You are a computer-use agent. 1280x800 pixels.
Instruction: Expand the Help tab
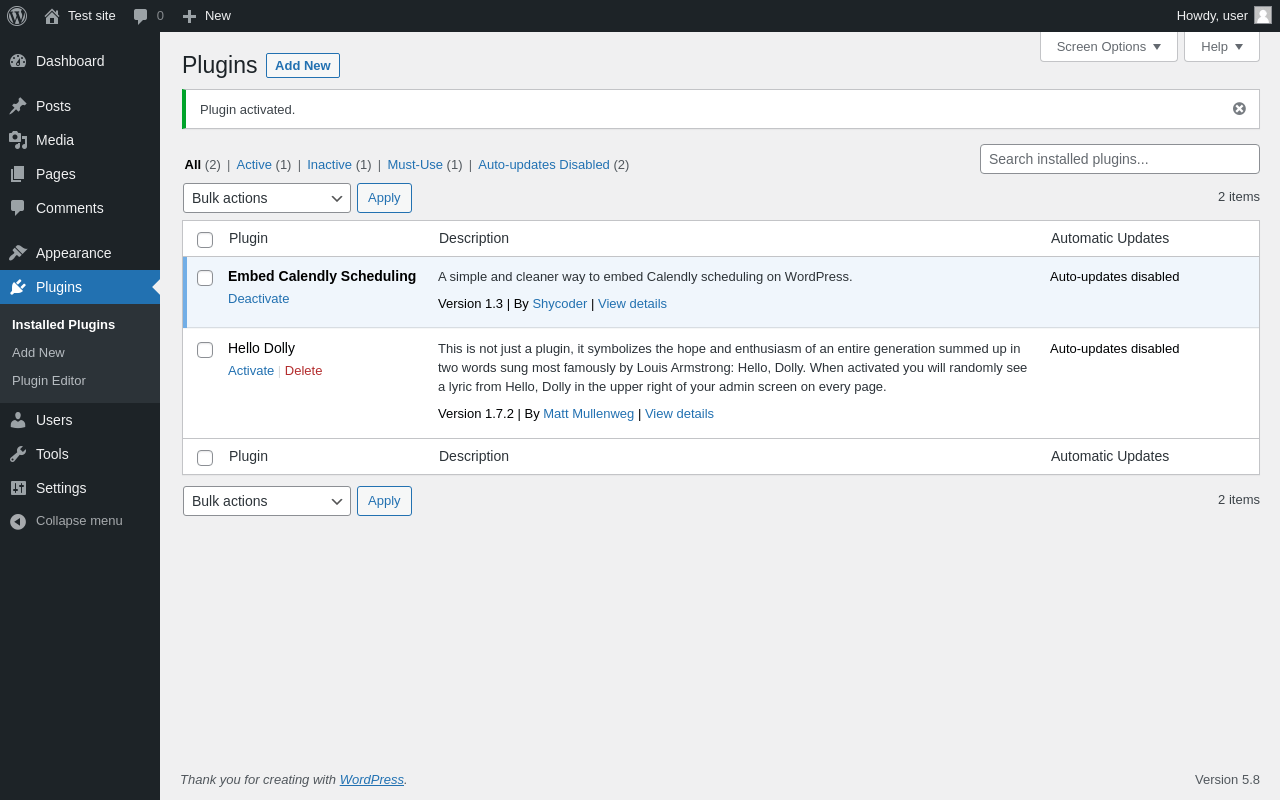1221,46
